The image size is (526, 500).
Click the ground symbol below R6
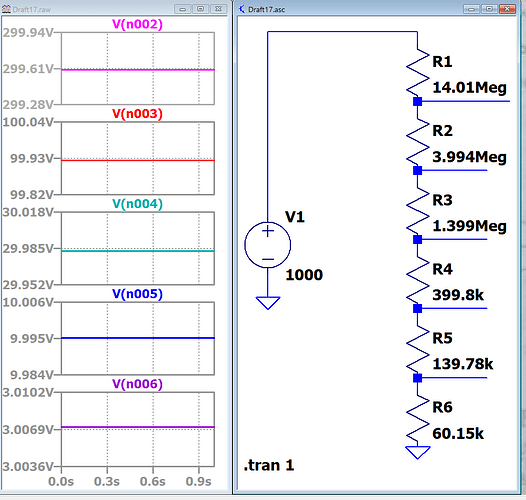point(418,452)
